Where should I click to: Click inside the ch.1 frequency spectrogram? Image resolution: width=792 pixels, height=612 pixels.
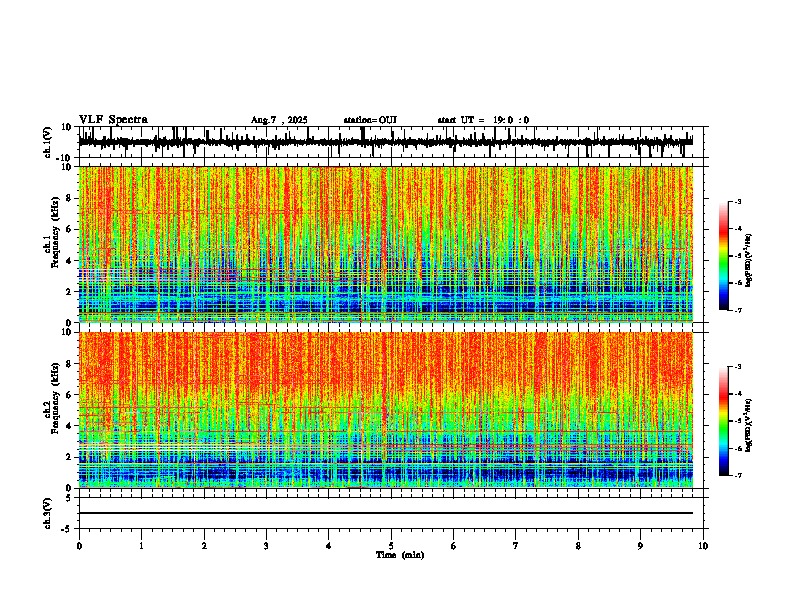click(x=385, y=244)
